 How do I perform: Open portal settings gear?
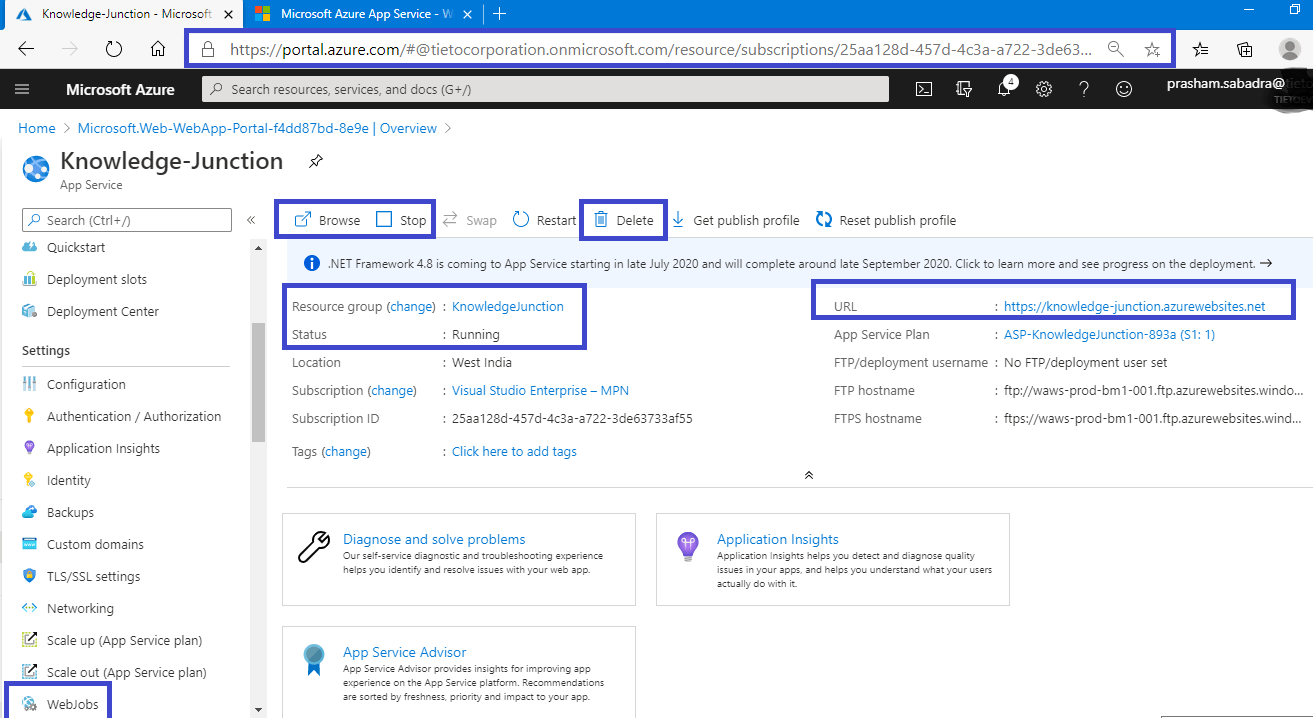point(1044,89)
